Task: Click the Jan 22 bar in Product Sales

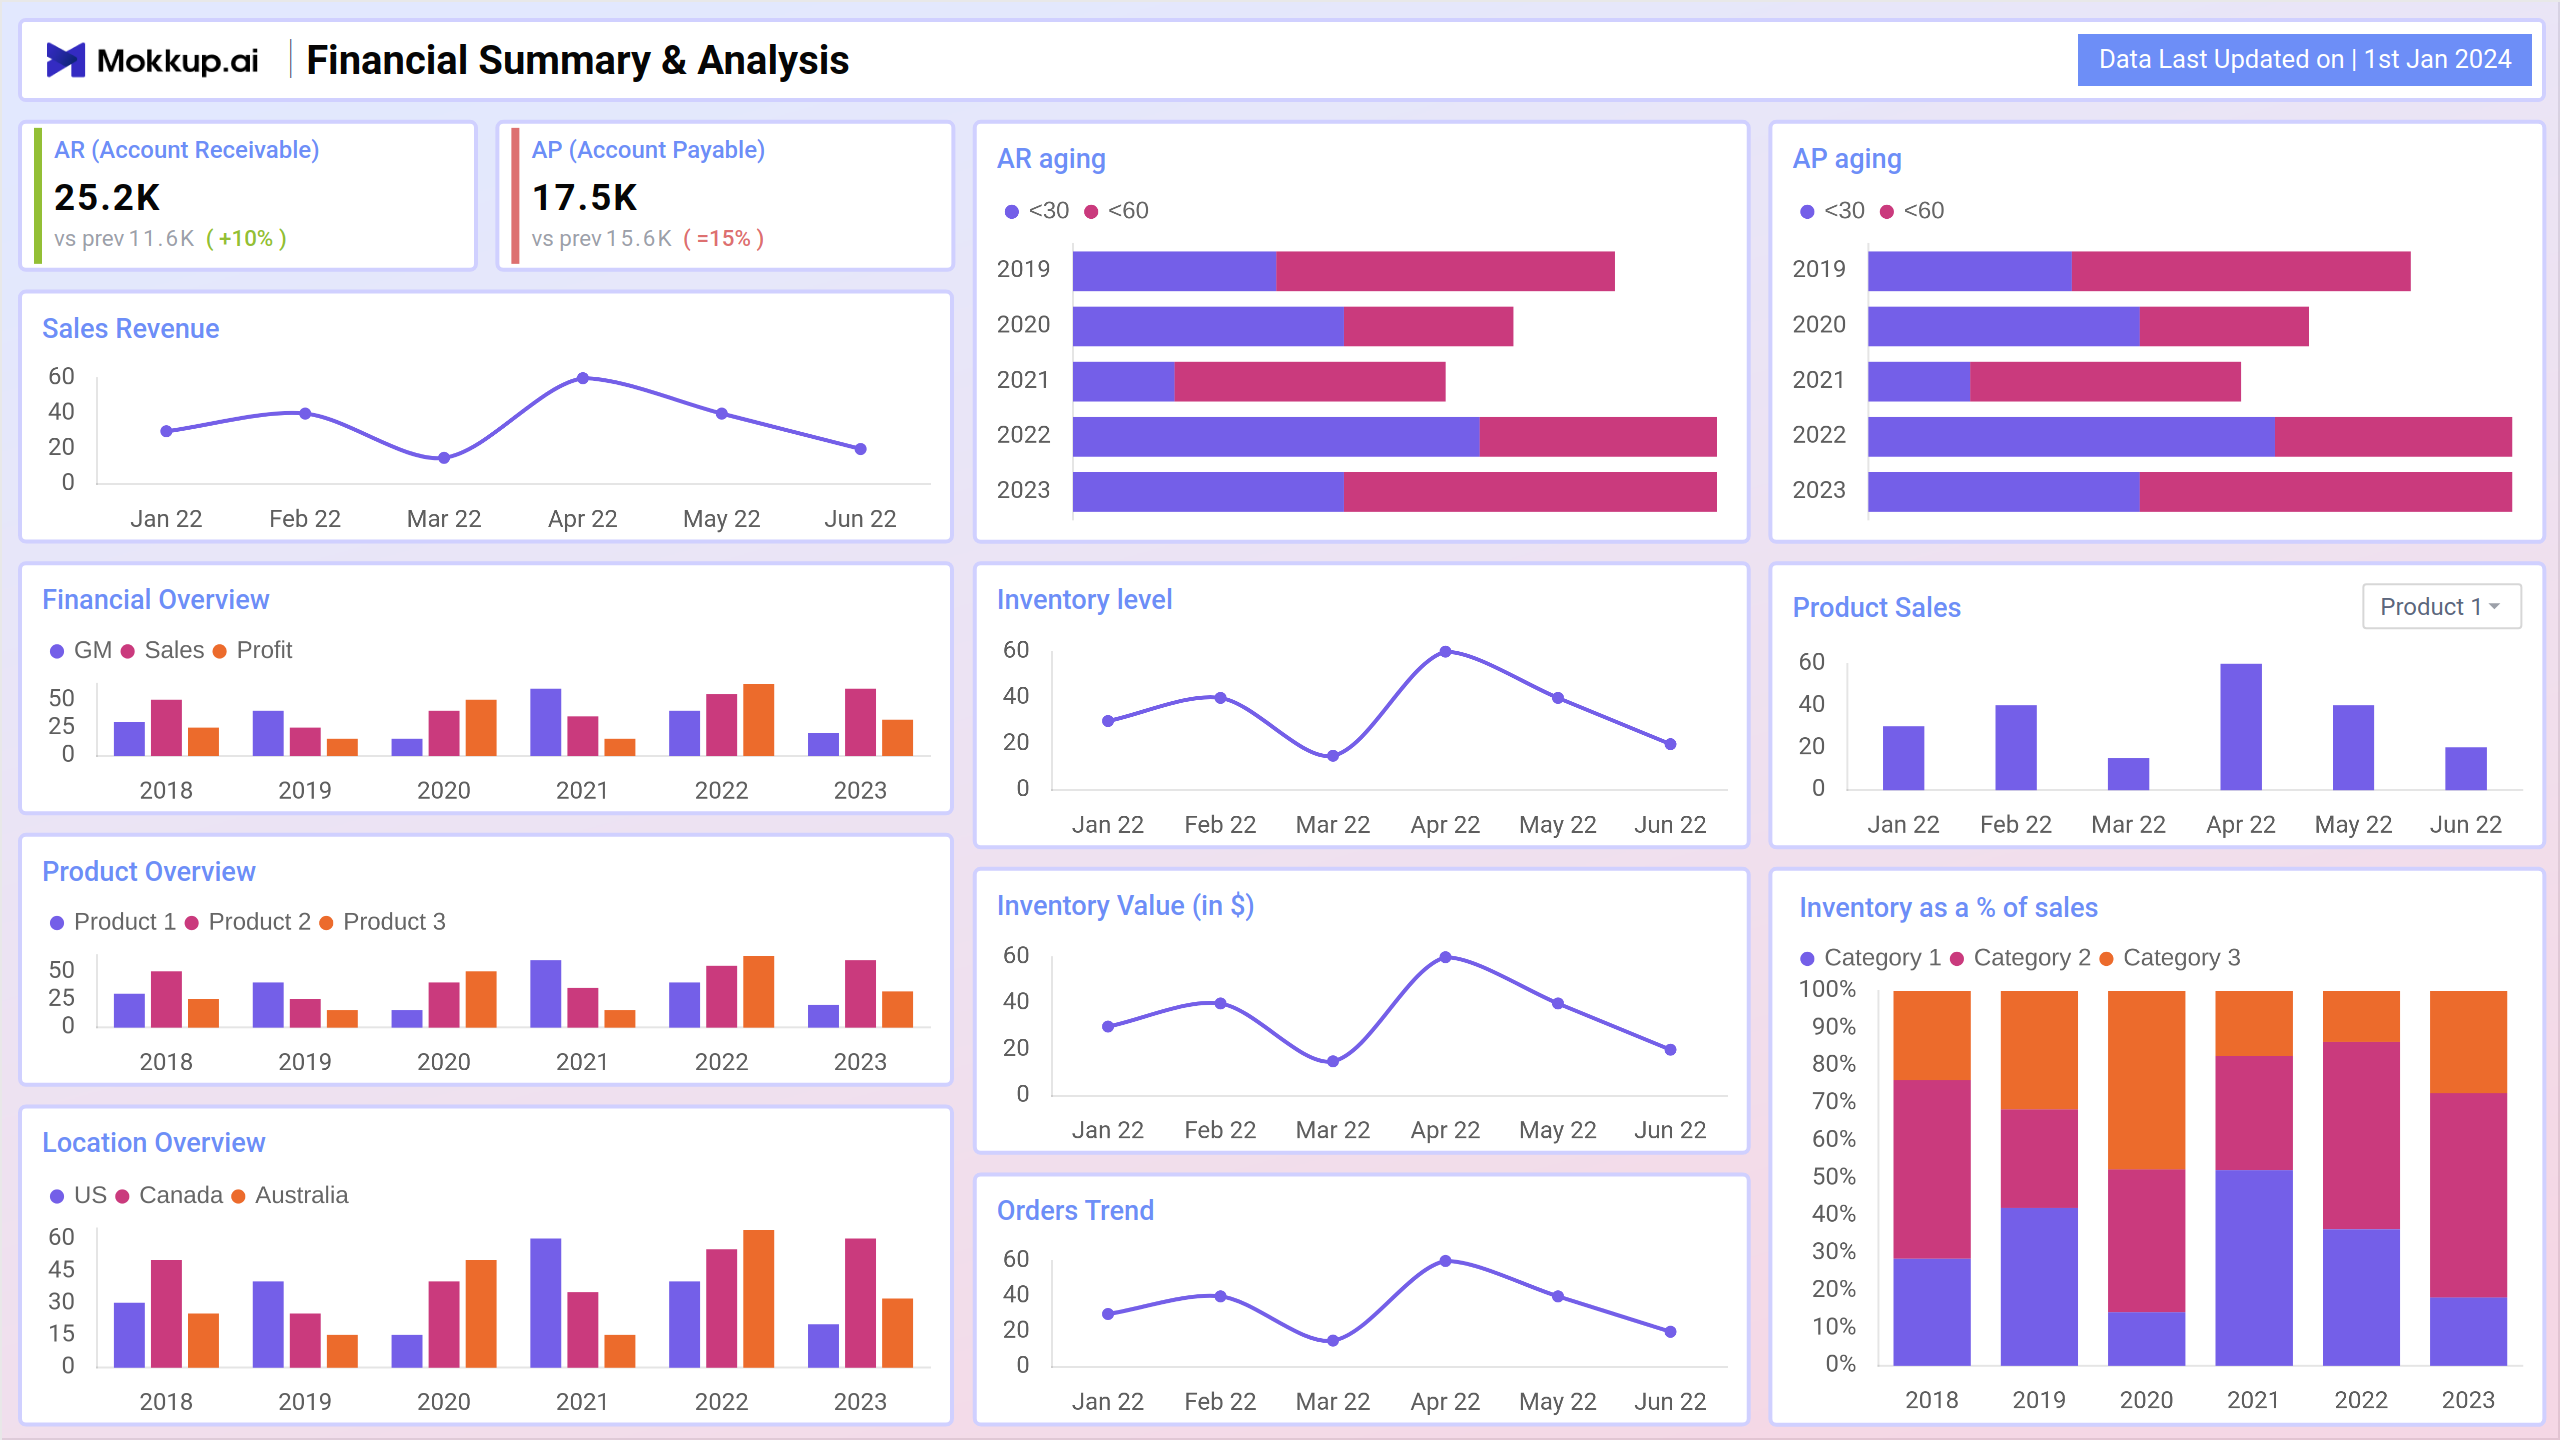Action: [1903, 758]
